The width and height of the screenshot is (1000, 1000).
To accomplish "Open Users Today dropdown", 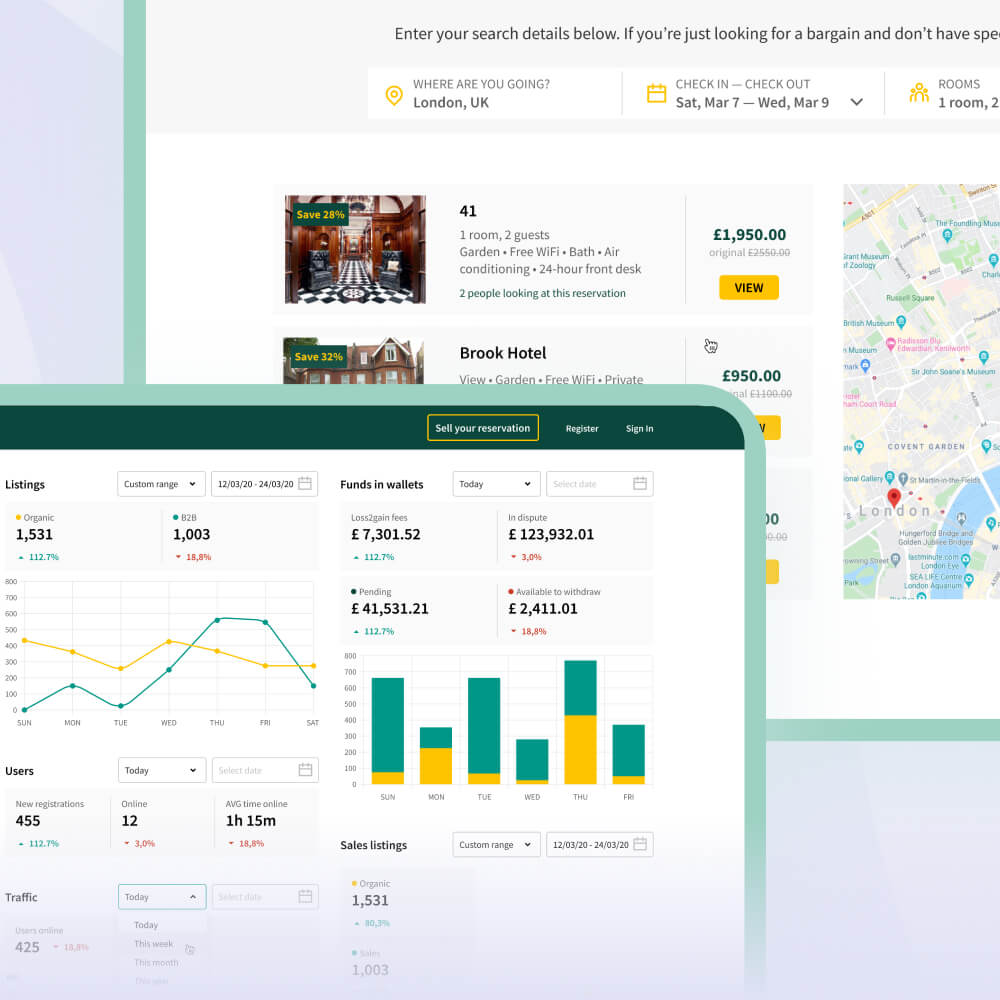I will click(162, 770).
